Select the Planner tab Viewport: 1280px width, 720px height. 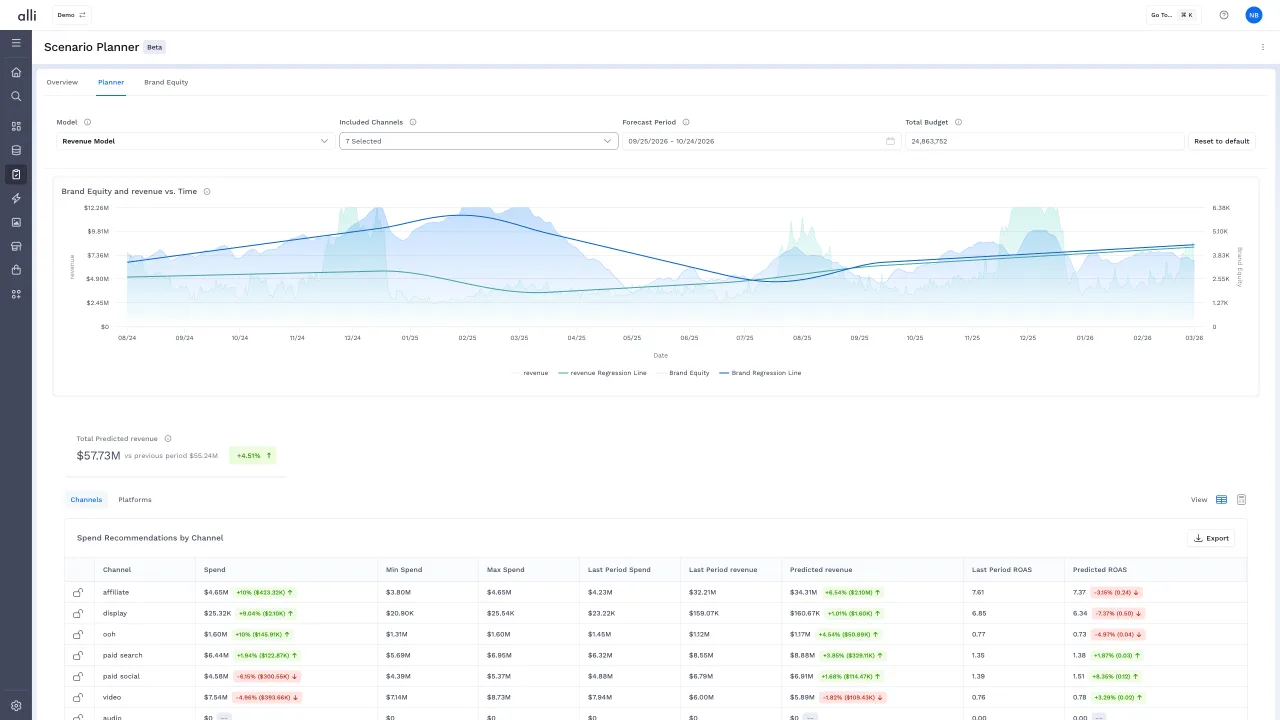[111, 82]
